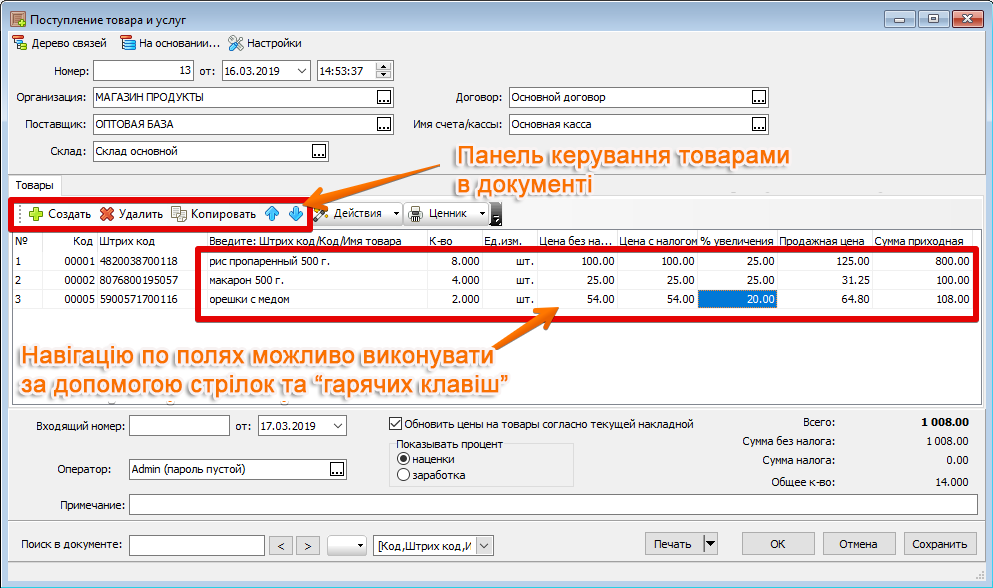Click the На основании... toolbar item

[170, 43]
